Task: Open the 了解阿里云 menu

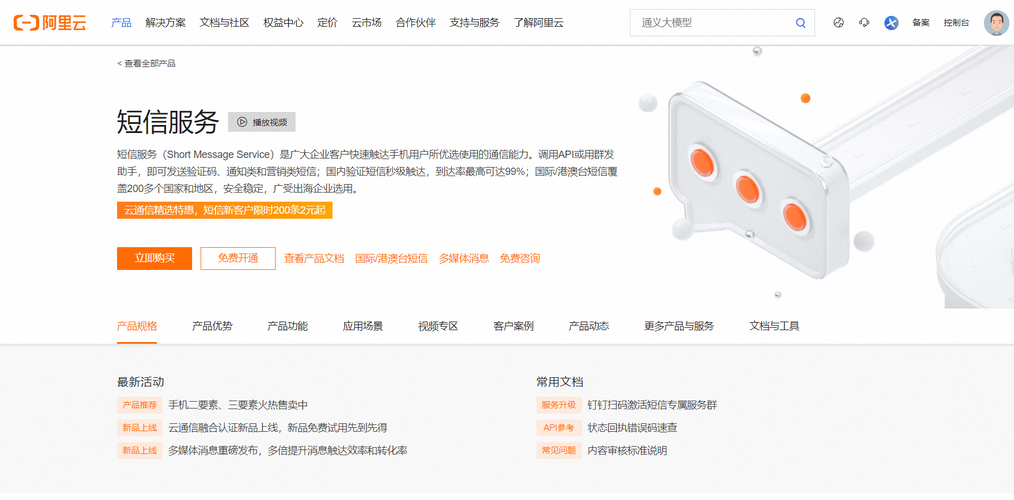Action: coord(539,23)
